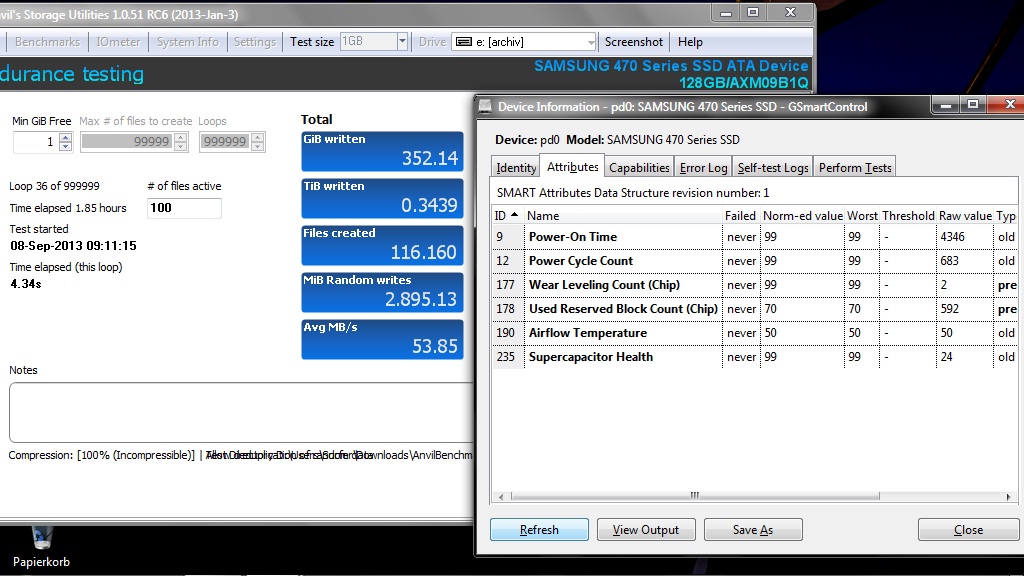Viewport: 1024px width, 576px height.
Task: Sort by the Norm-ed value column header
Action: tap(802, 216)
